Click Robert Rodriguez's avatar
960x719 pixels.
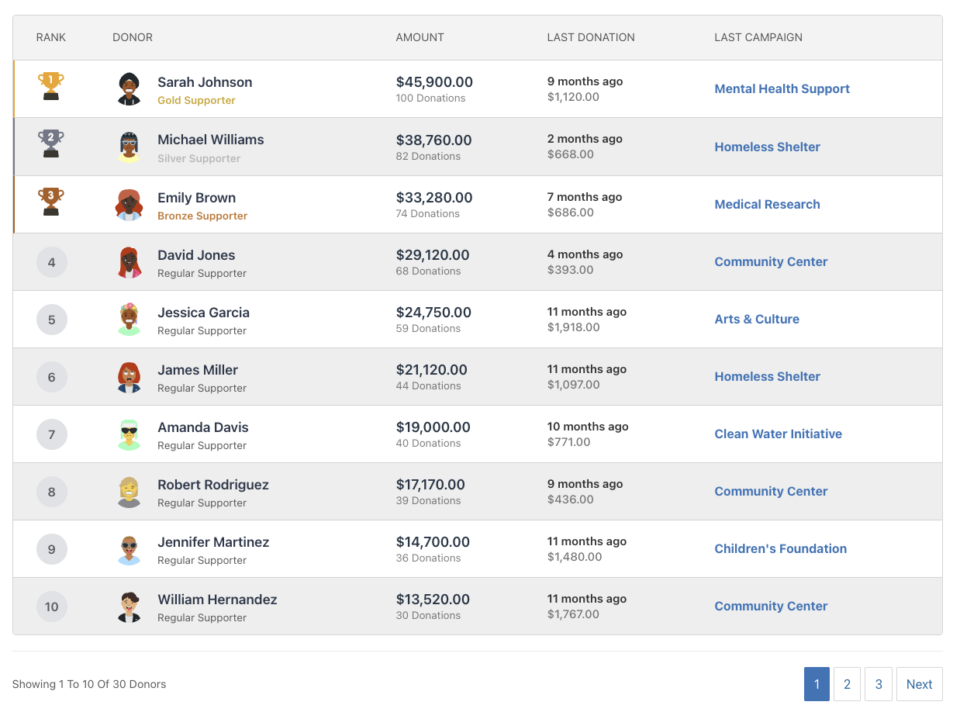pos(129,492)
